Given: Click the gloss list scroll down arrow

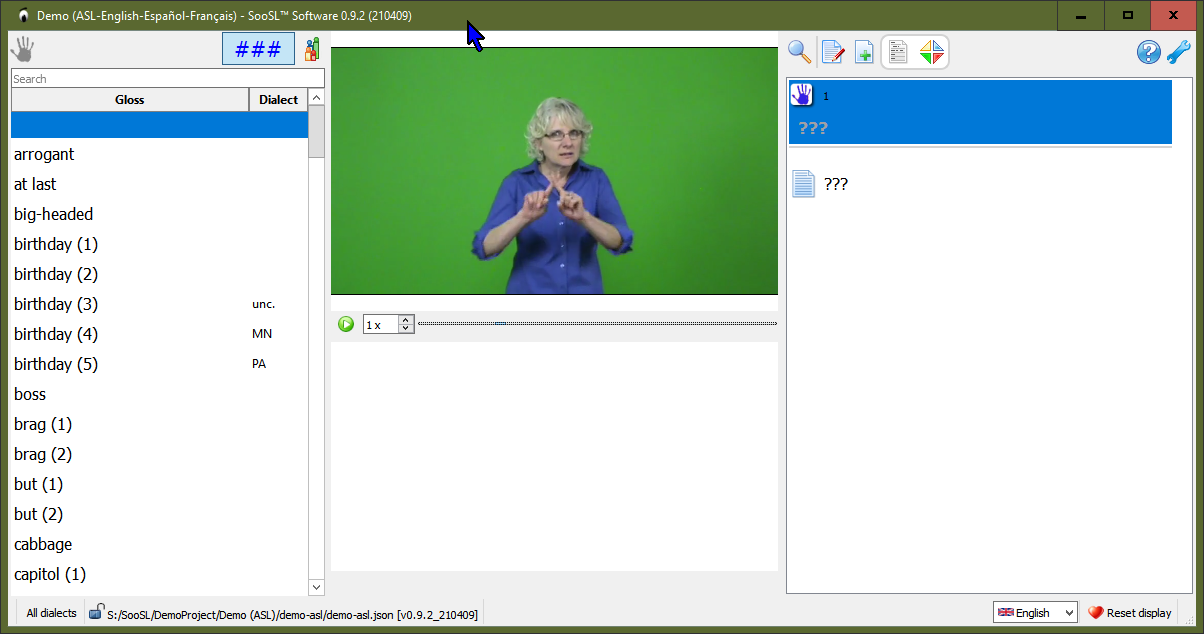Looking at the screenshot, I should (x=316, y=587).
